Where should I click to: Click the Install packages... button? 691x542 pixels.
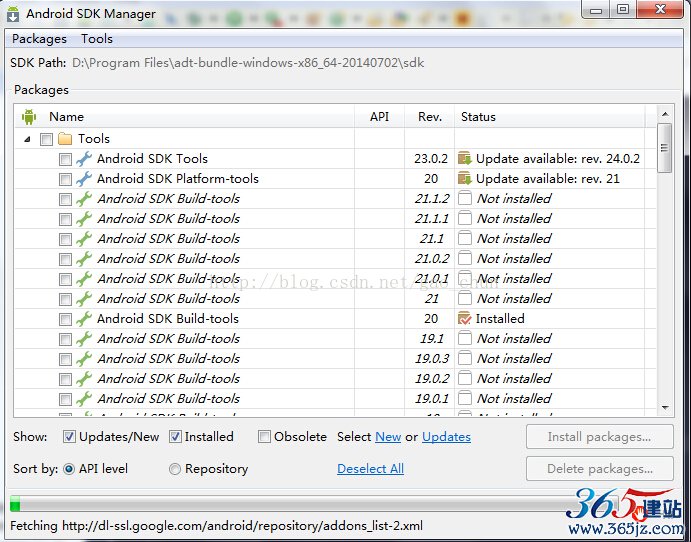[599, 437]
